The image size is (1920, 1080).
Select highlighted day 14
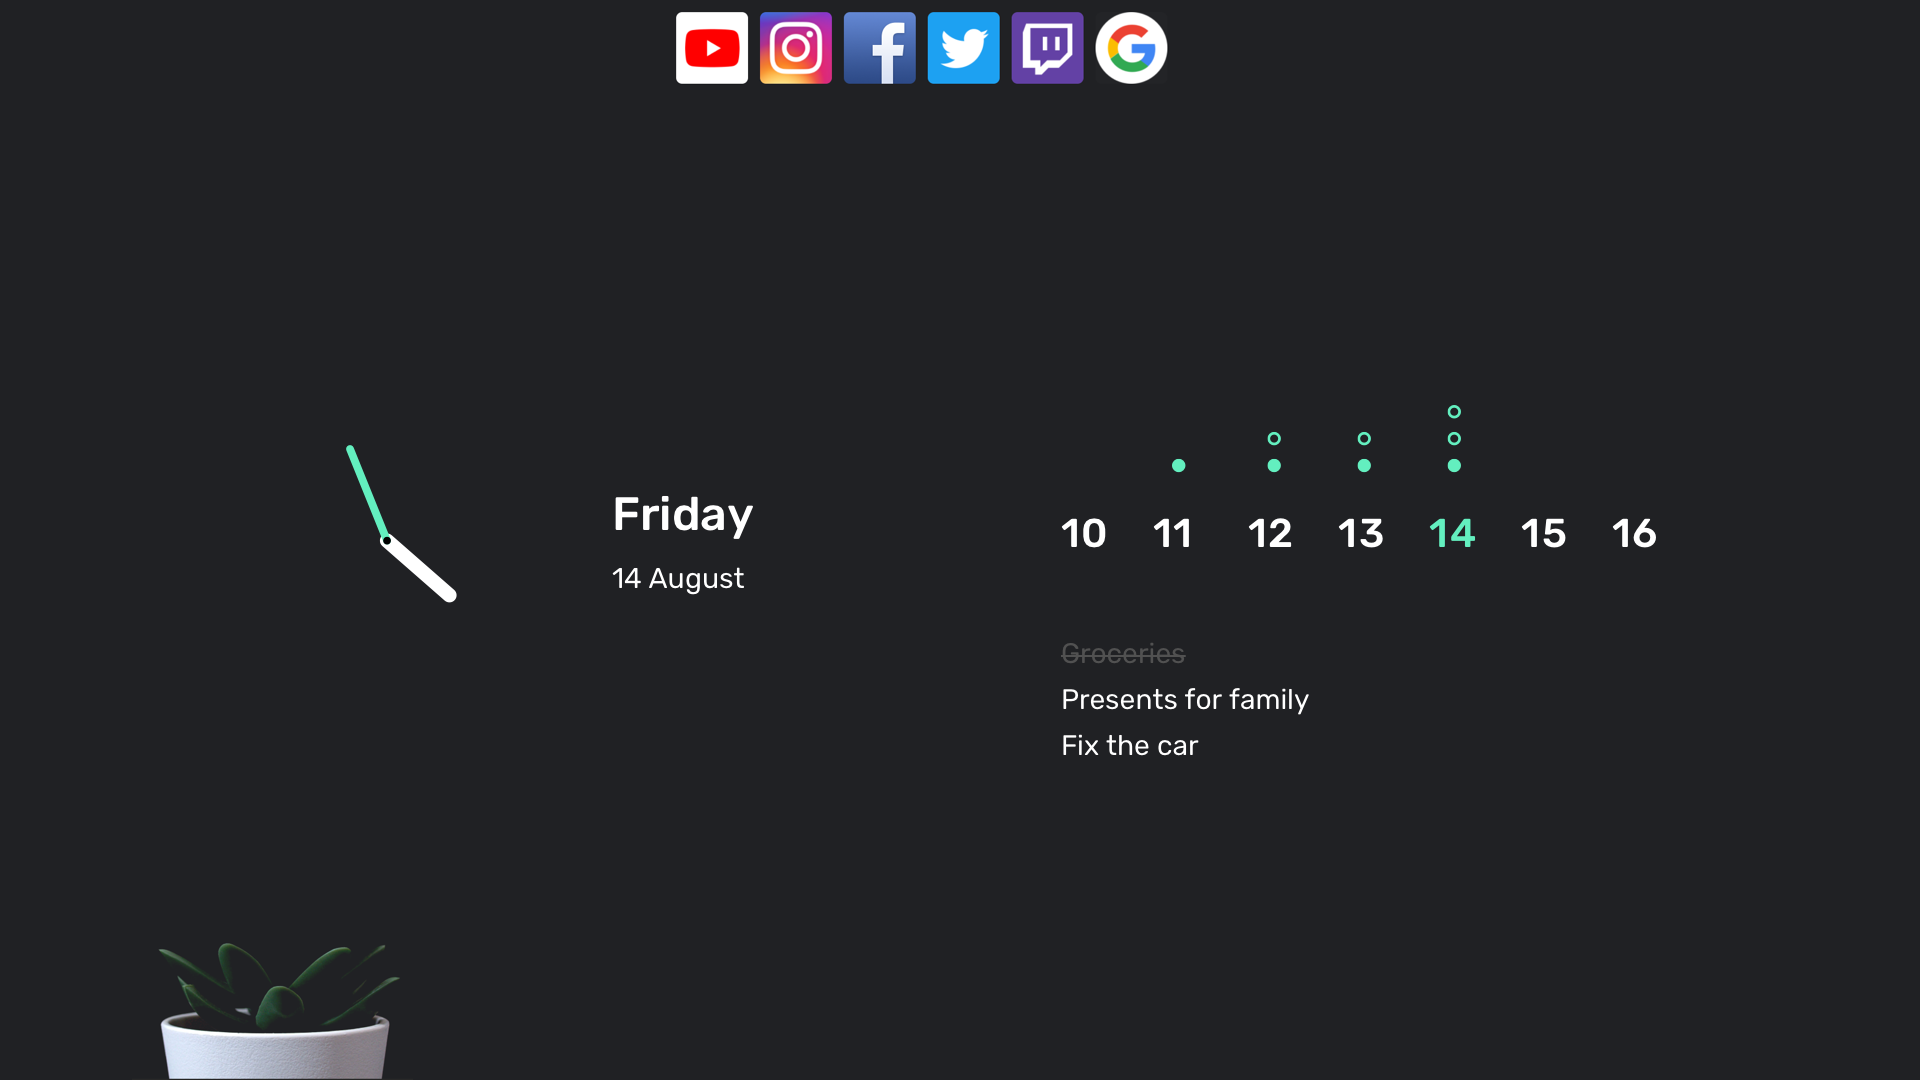tap(1452, 533)
